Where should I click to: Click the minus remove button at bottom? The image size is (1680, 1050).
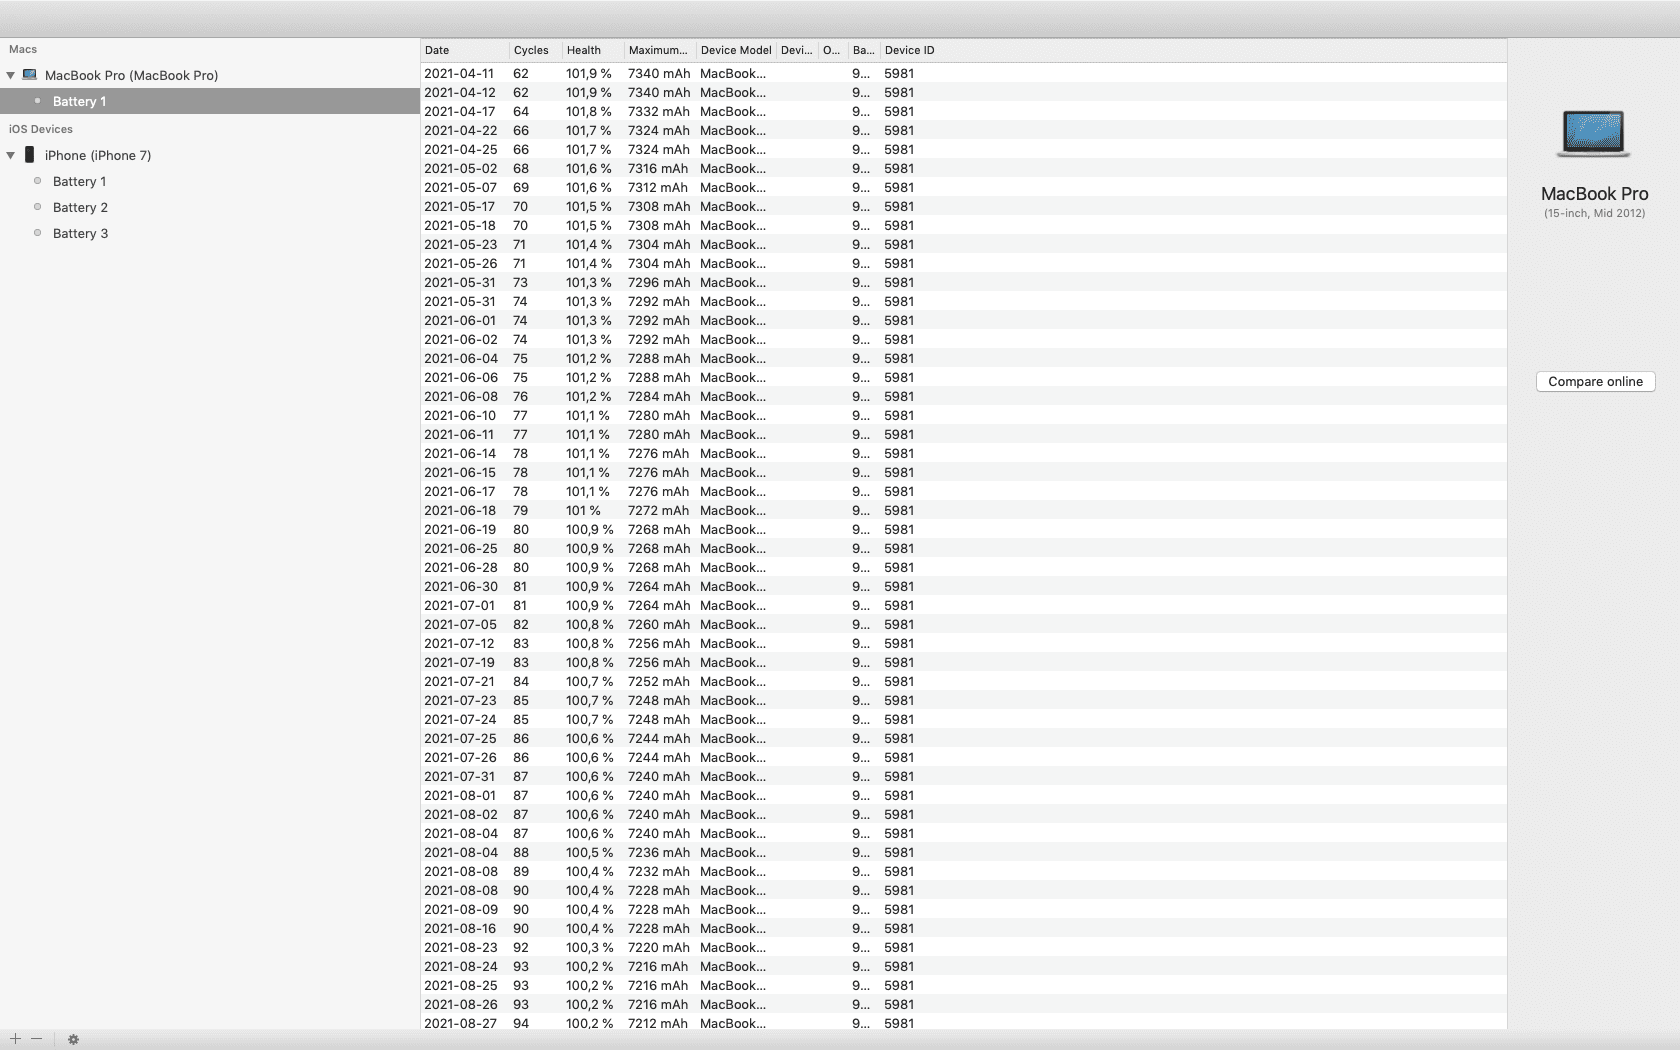click(36, 1039)
